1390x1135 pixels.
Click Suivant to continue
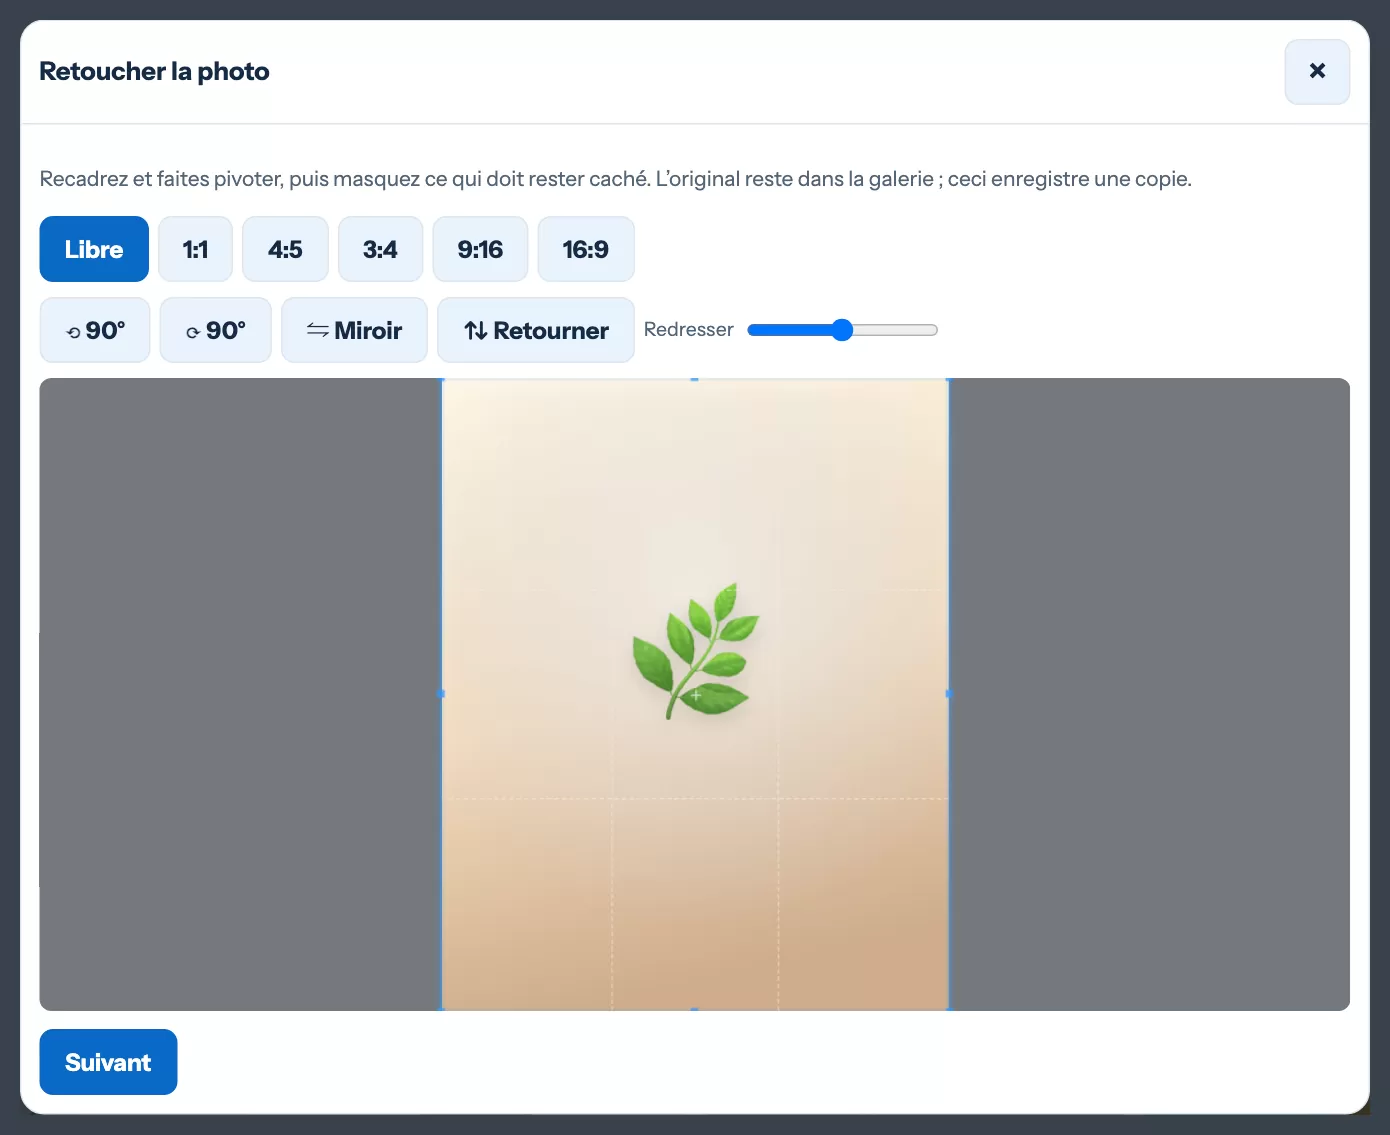tap(108, 1062)
